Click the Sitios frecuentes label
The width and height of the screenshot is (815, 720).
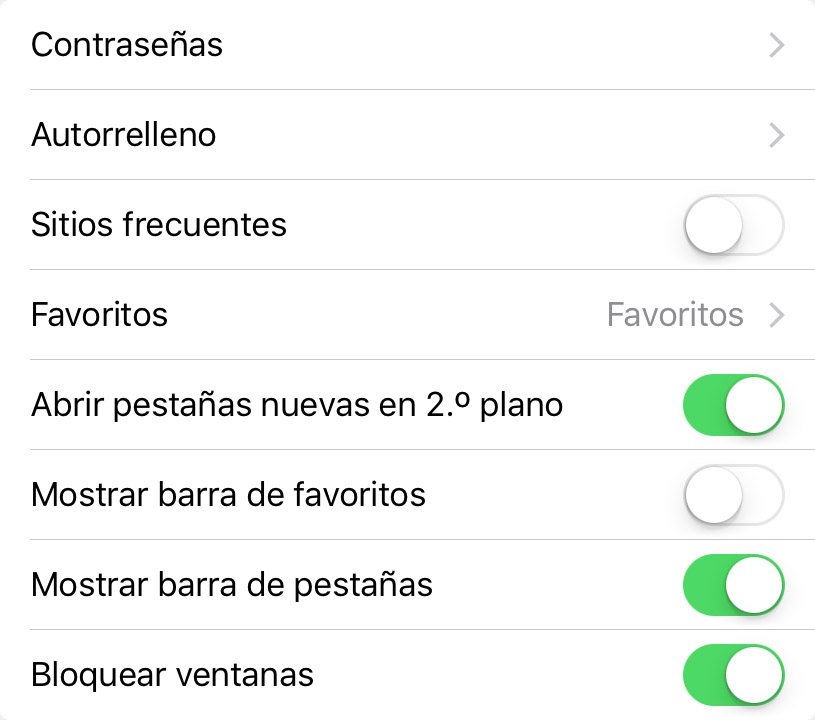159,225
